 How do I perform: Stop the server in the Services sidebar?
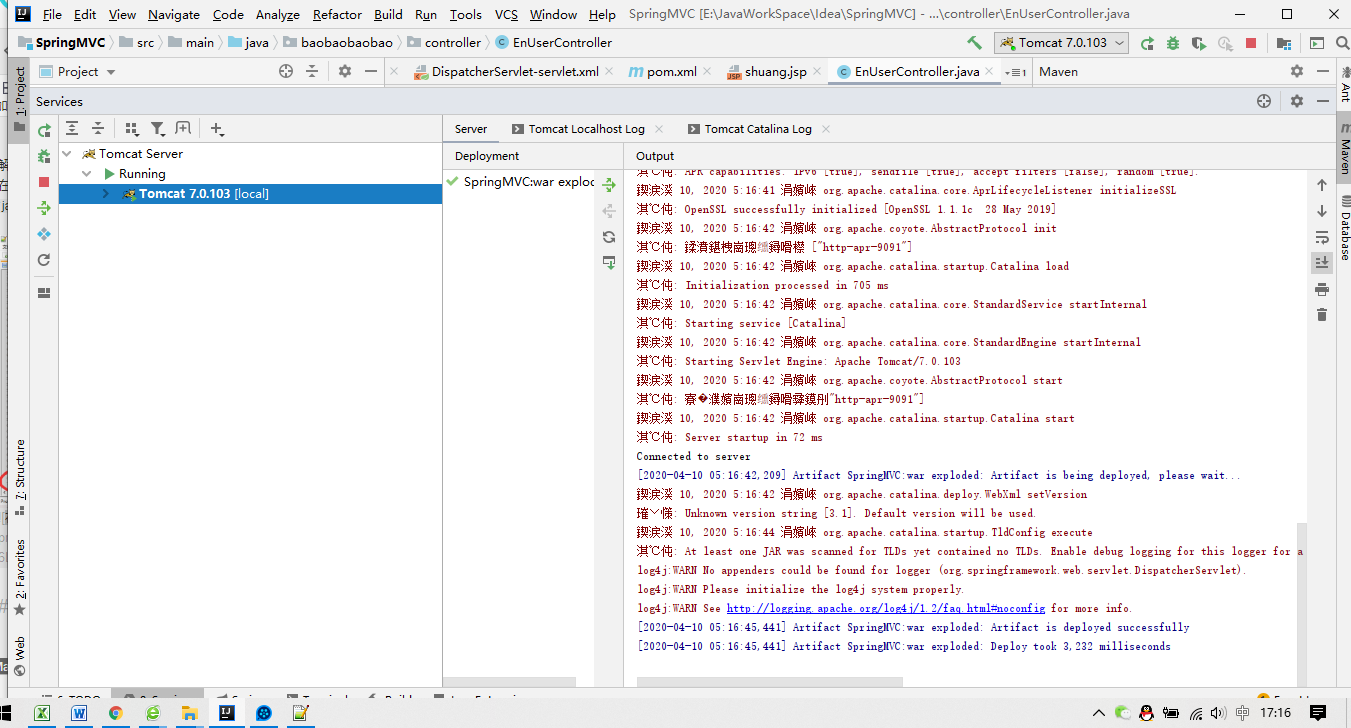[44, 182]
